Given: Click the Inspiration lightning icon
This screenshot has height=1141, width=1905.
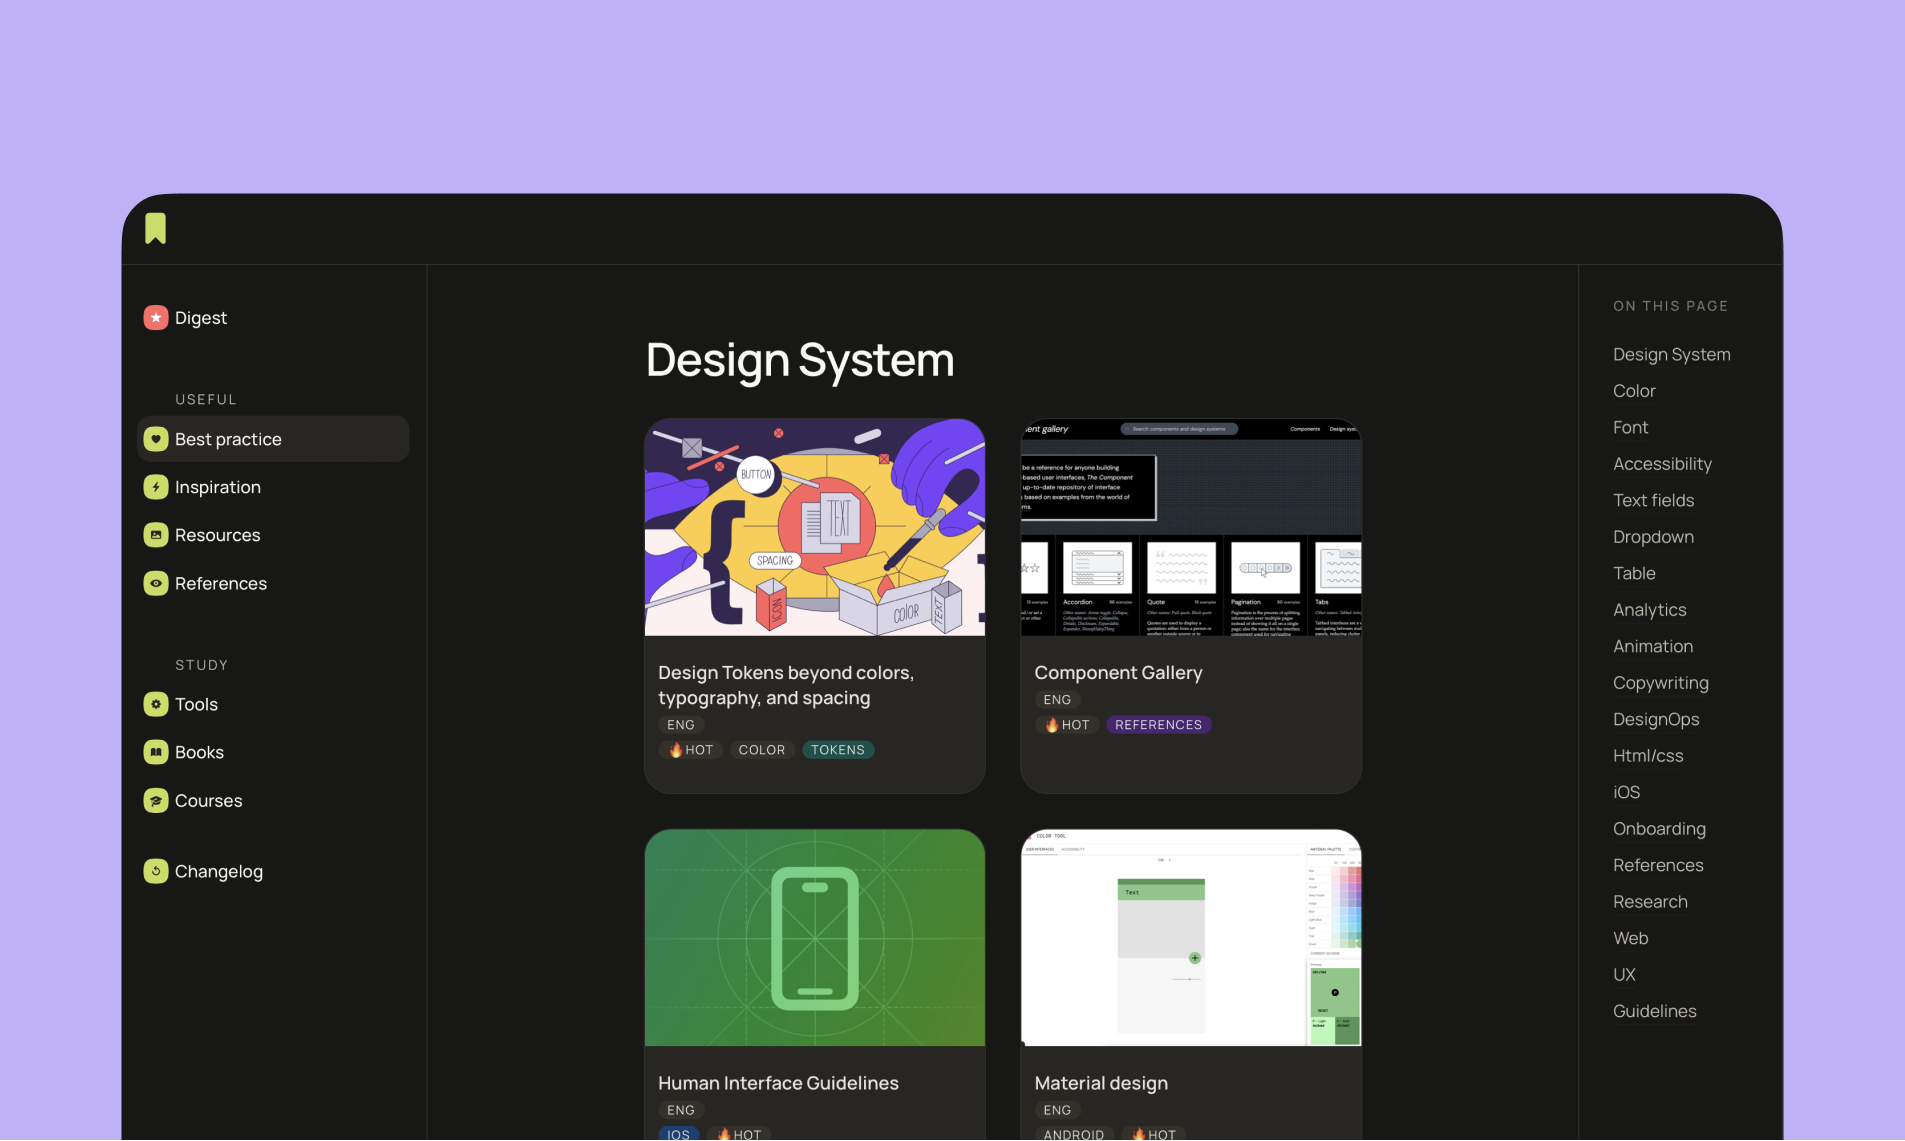Looking at the screenshot, I should click(156, 487).
